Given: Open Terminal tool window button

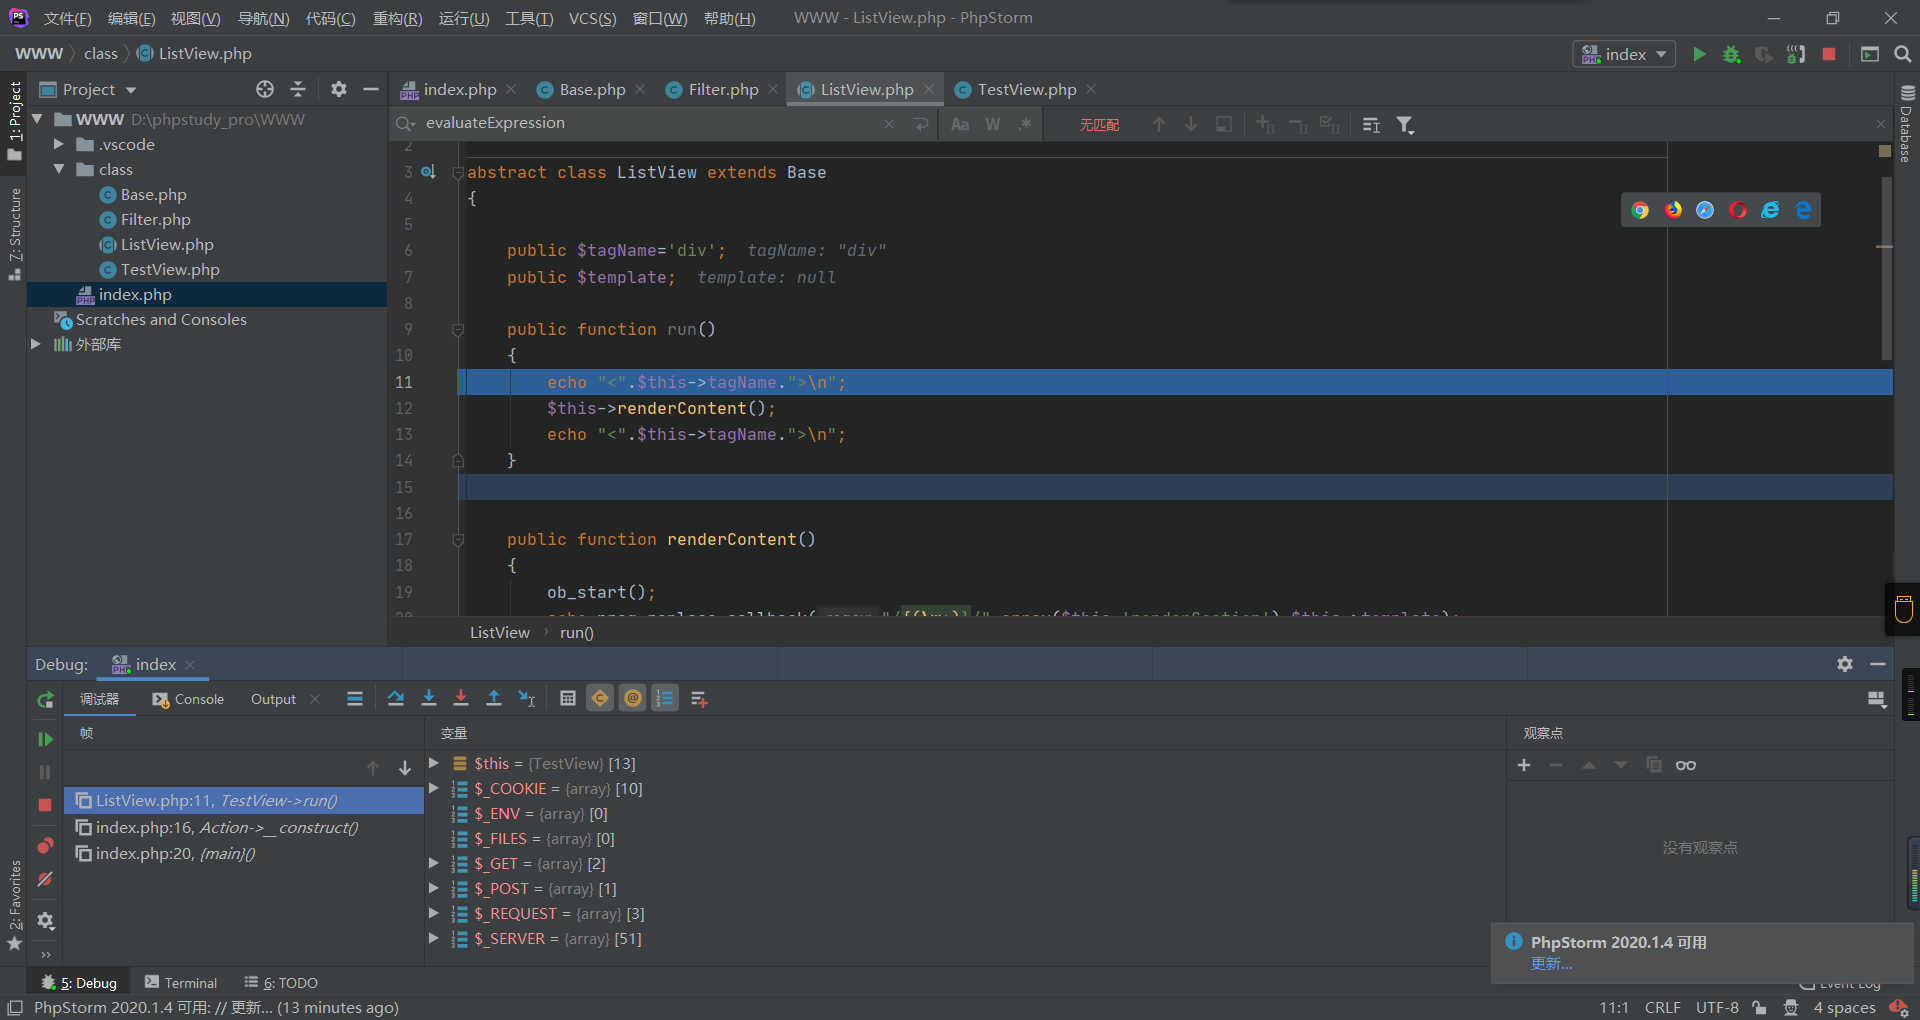Looking at the screenshot, I should pyautogui.click(x=181, y=983).
